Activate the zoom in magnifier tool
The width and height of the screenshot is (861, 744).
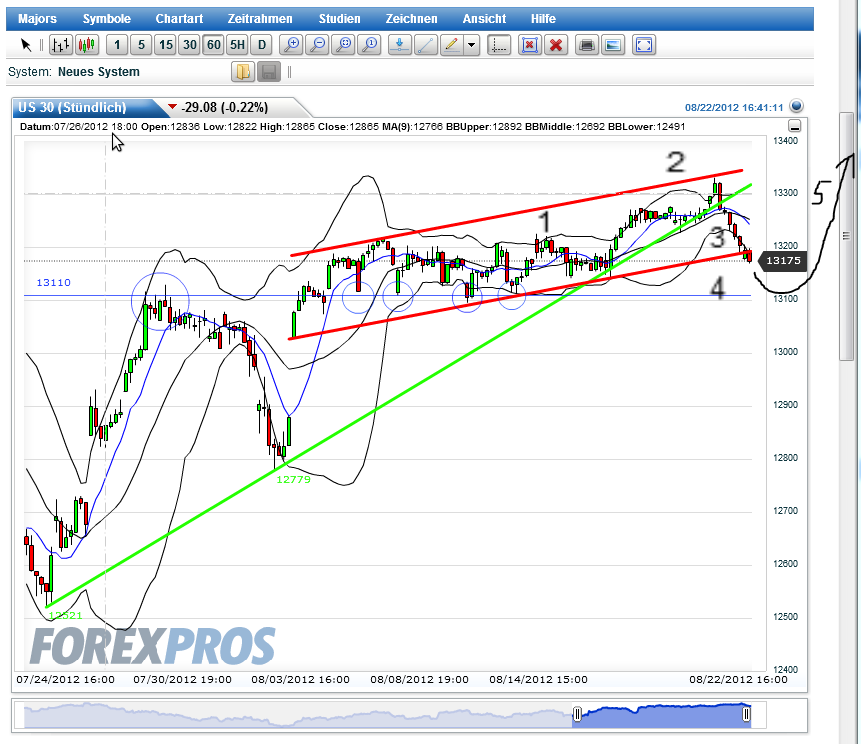(291, 45)
